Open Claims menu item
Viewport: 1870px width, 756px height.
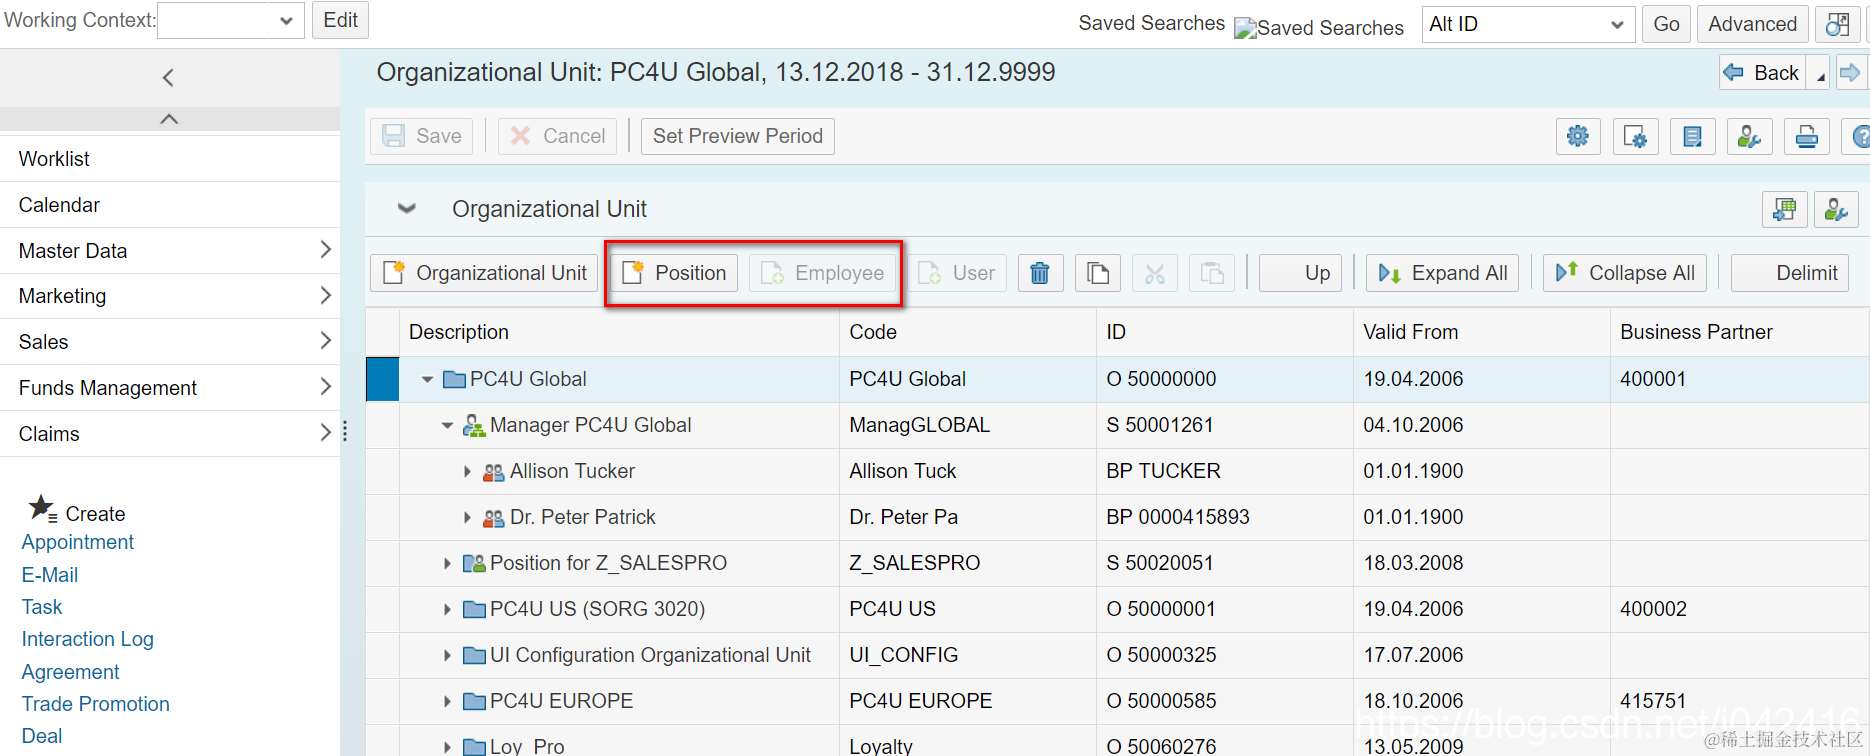(x=49, y=434)
